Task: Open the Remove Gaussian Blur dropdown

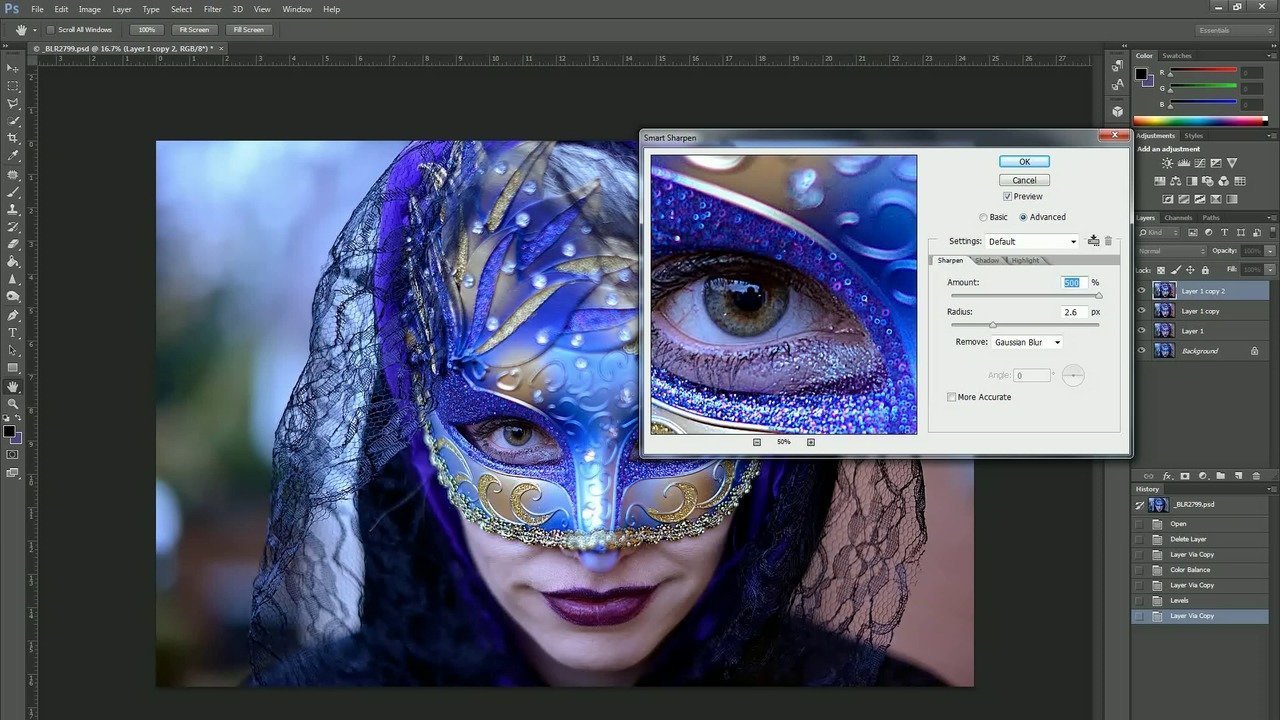Action: pos(1026,342)
